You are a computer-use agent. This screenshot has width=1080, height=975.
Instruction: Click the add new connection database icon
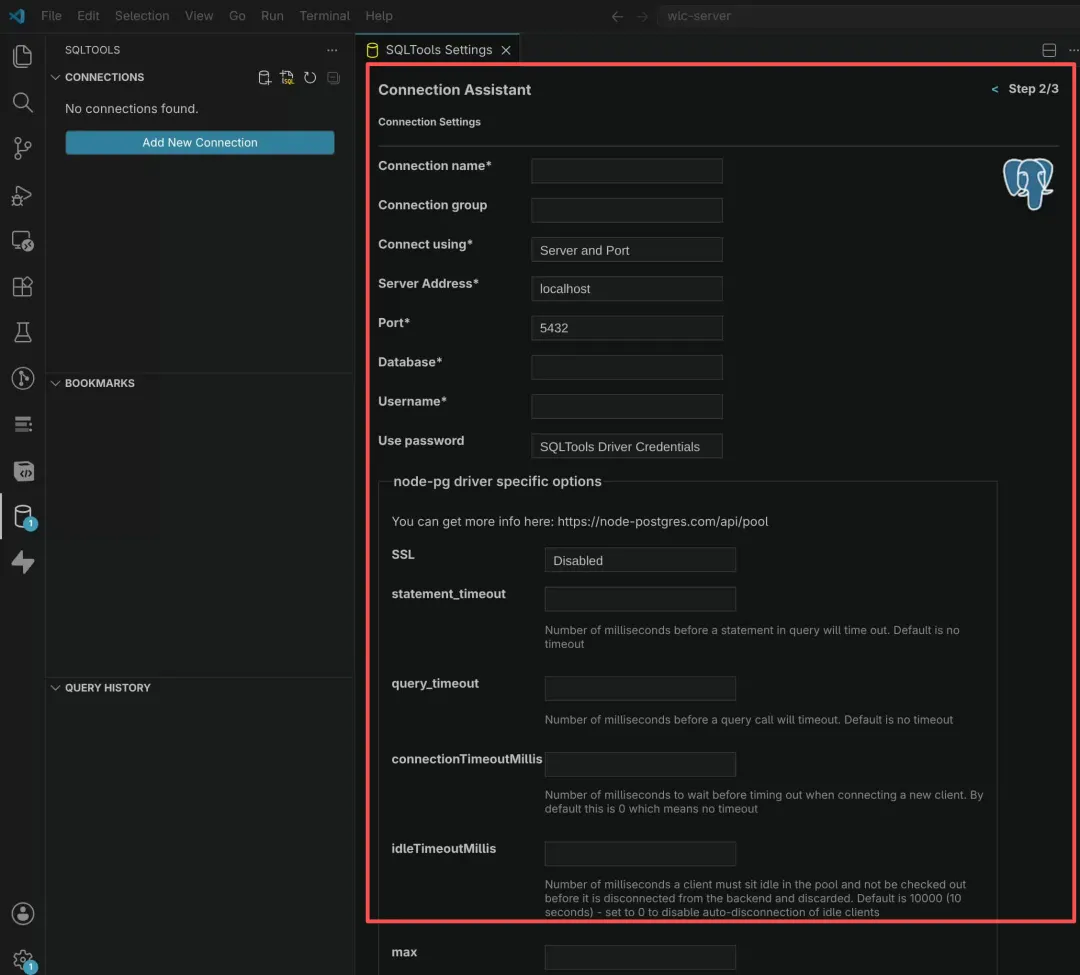tap(264, 78)
